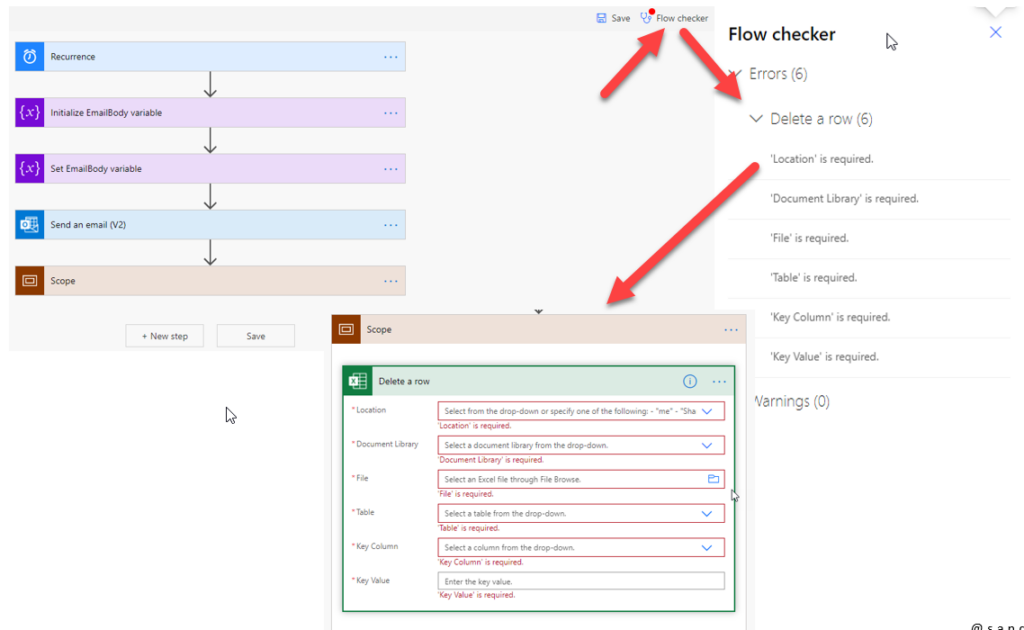Click the info icon on Delete a row

[689, 381]
